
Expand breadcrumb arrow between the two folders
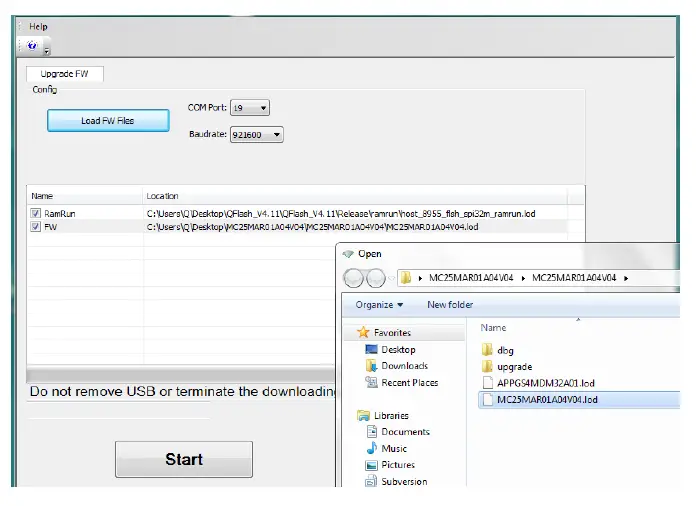tap(523, 279)
